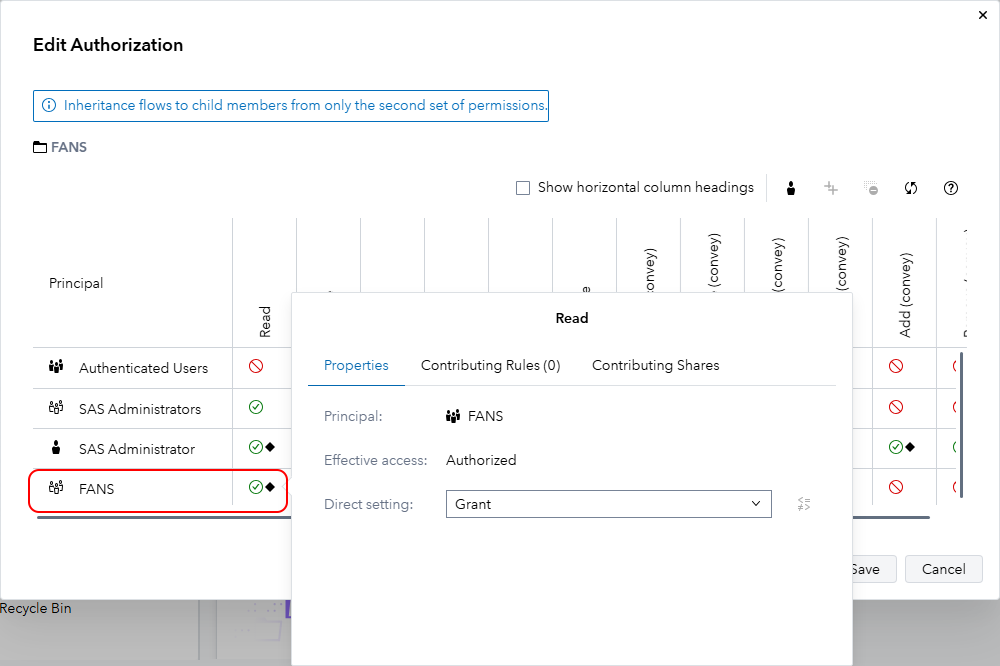Click Add (convey) prohibit icon for SAS Administrators

coord(896,407)
